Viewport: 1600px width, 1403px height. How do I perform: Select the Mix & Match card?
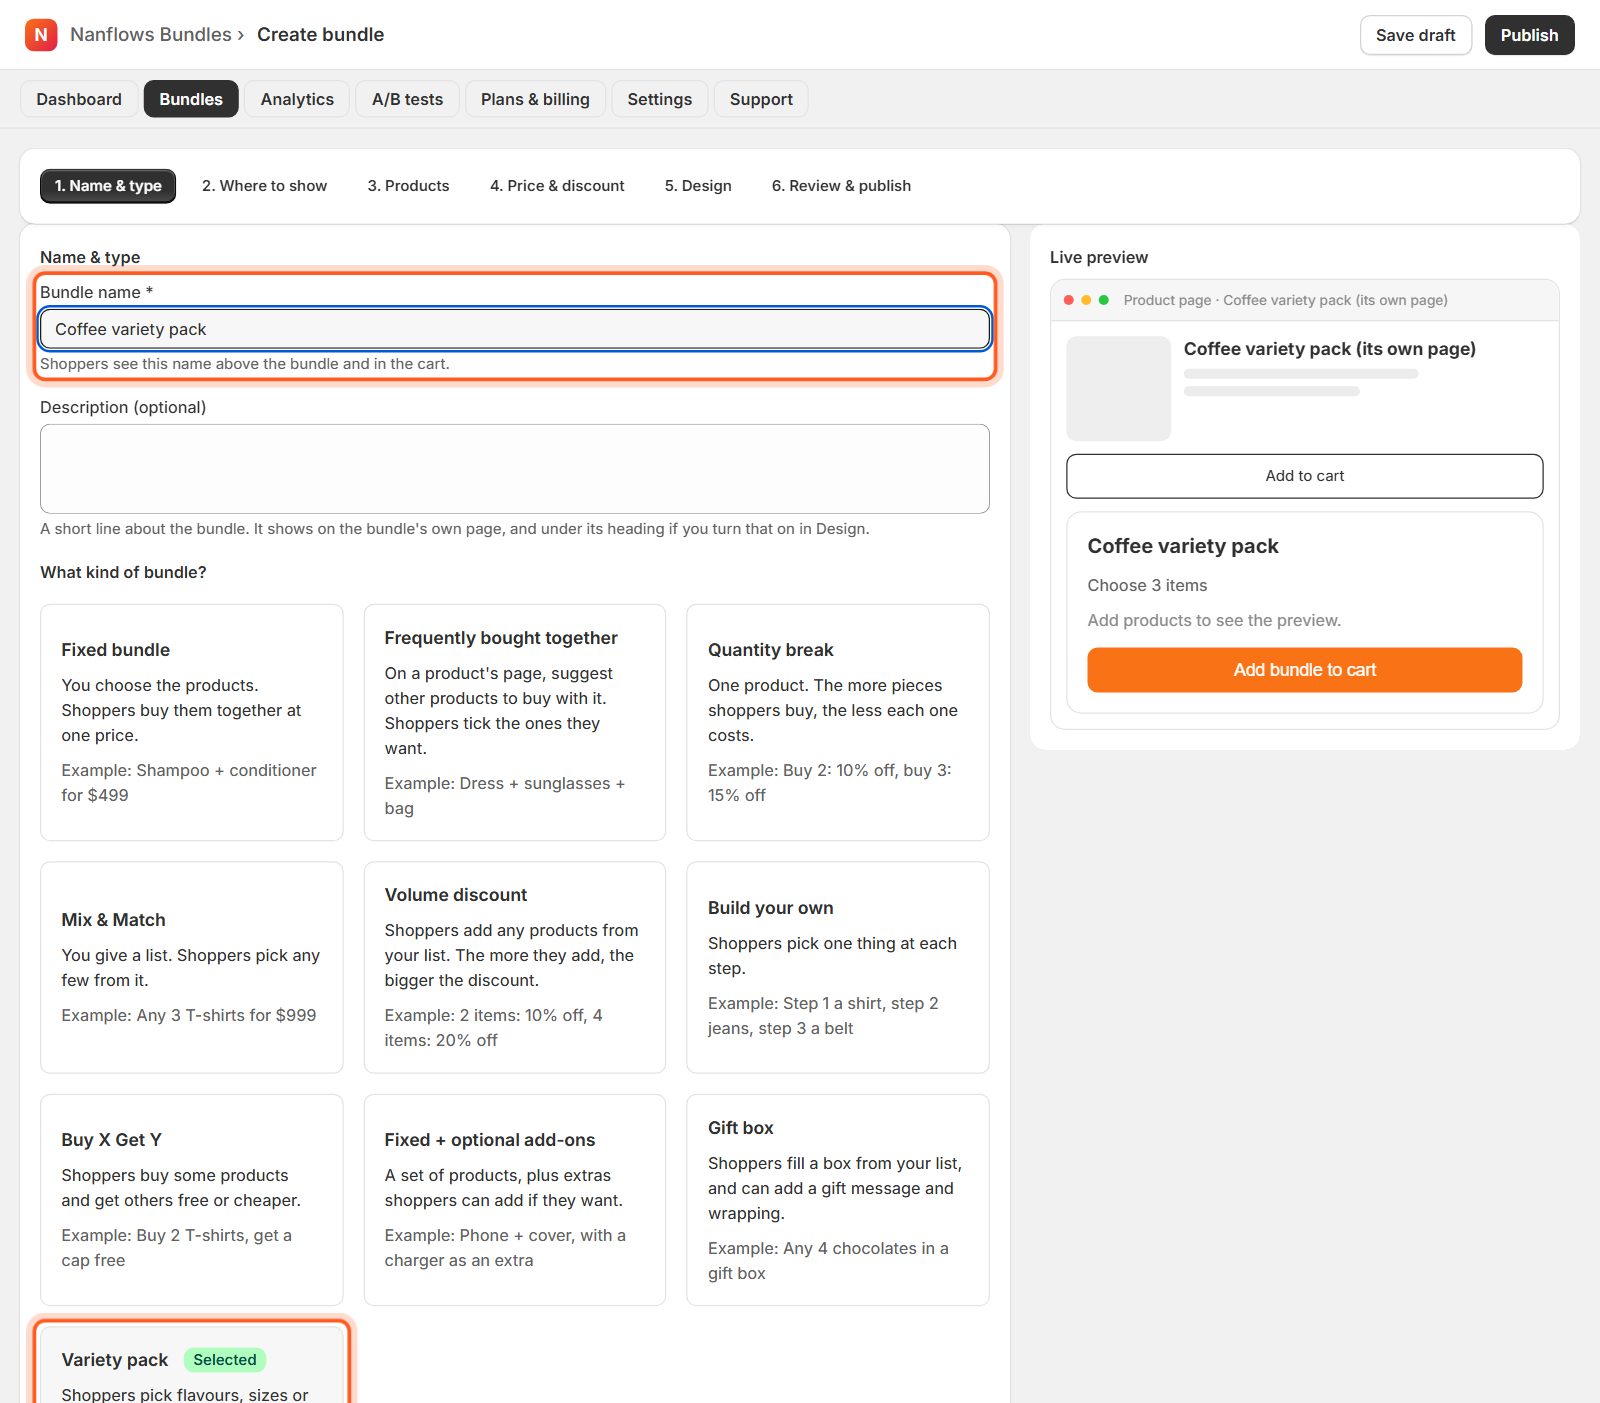coord(192,967)
